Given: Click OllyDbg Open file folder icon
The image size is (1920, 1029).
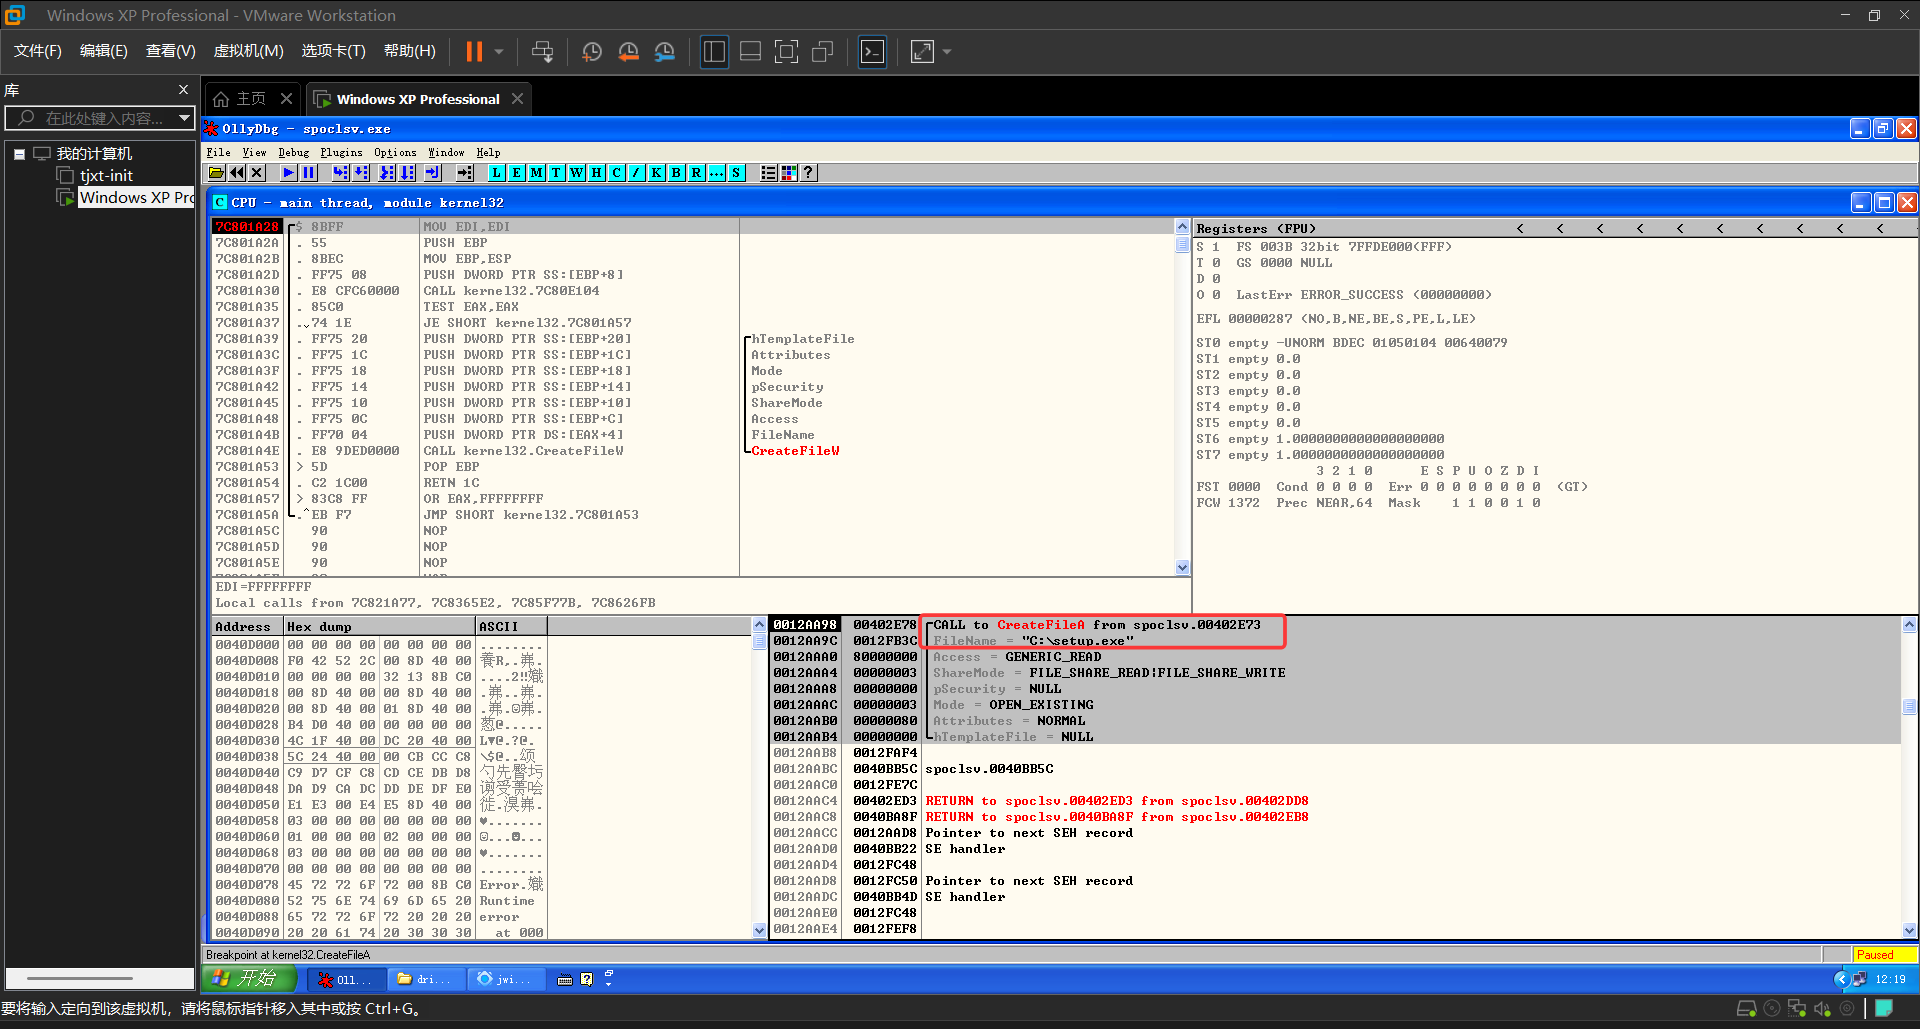Looking at the screenshot, I should (x=216, y=173).
